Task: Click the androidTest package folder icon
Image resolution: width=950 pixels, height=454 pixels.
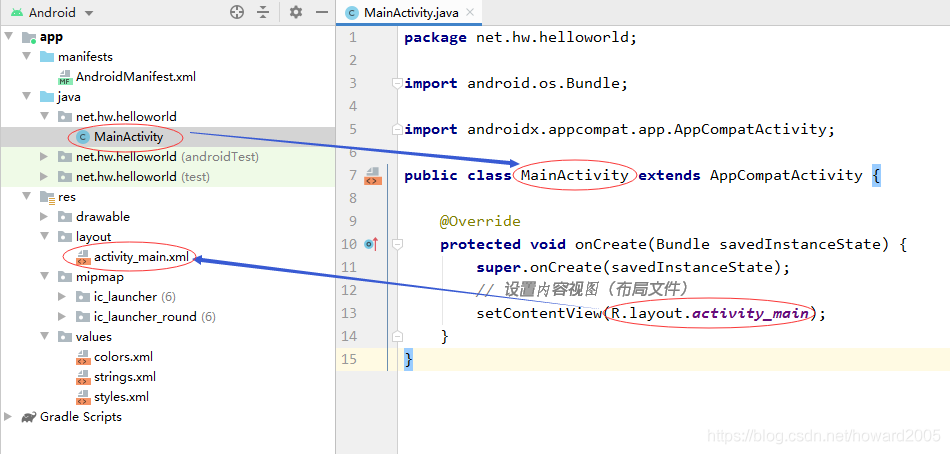Action: pyautogui.click(x=65, y=157)
